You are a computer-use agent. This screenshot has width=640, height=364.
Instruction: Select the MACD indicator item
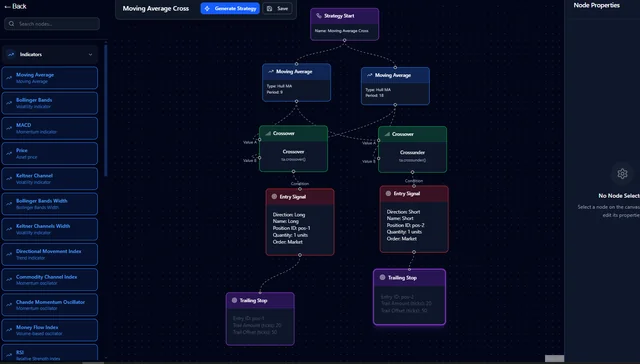click(50, 128)
